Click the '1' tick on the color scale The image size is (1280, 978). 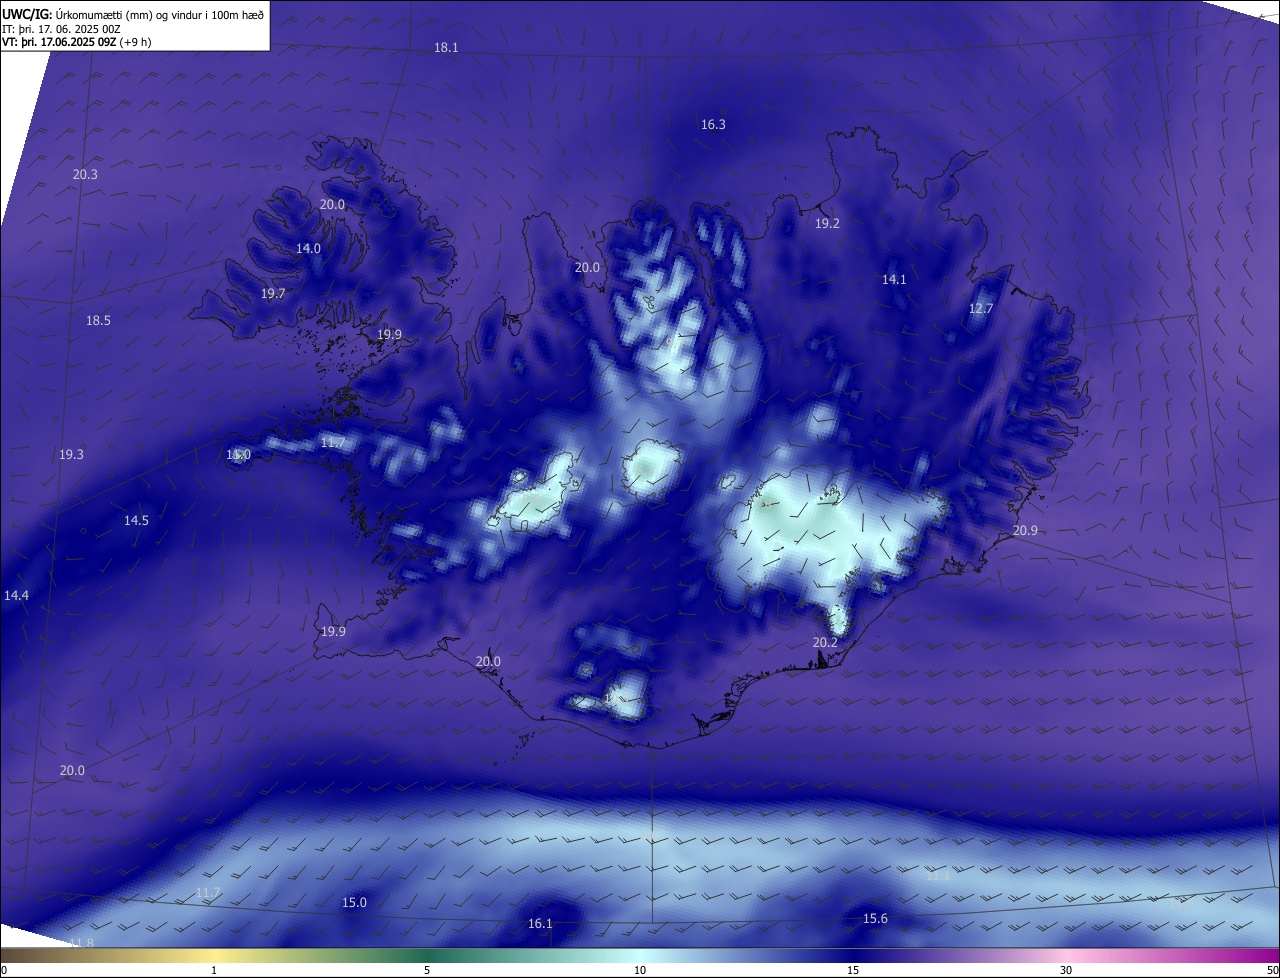214,970
